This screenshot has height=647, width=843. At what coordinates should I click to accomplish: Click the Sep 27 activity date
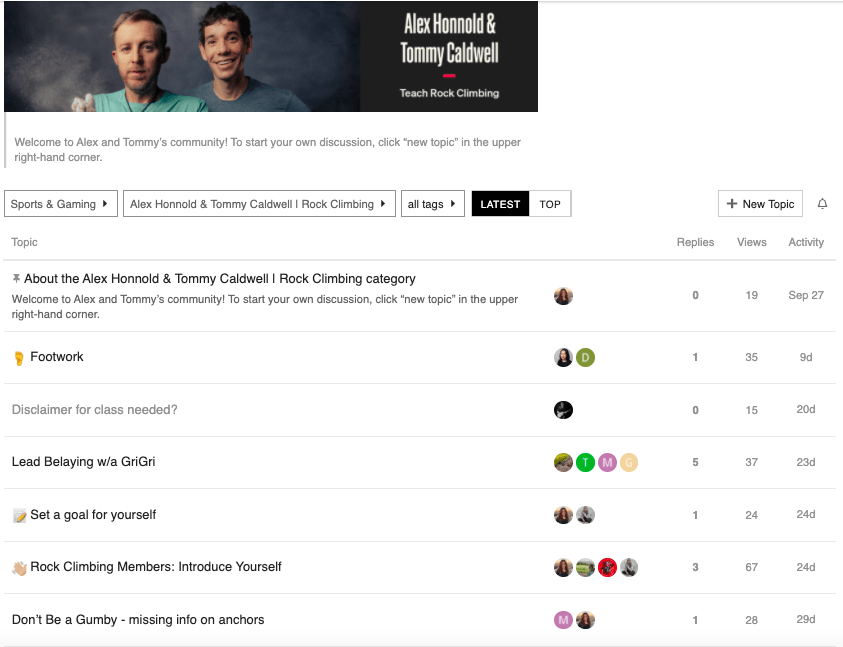pos(806,295)
